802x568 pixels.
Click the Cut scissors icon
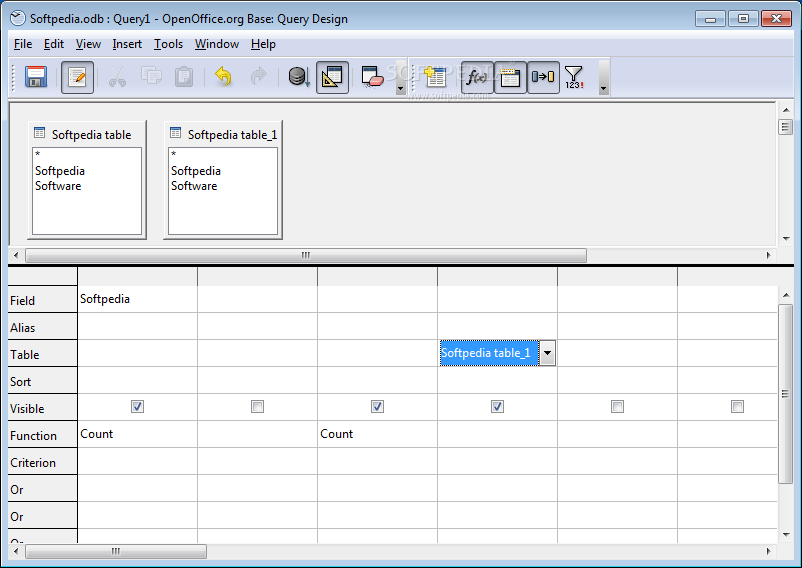[x=118, y=77]
